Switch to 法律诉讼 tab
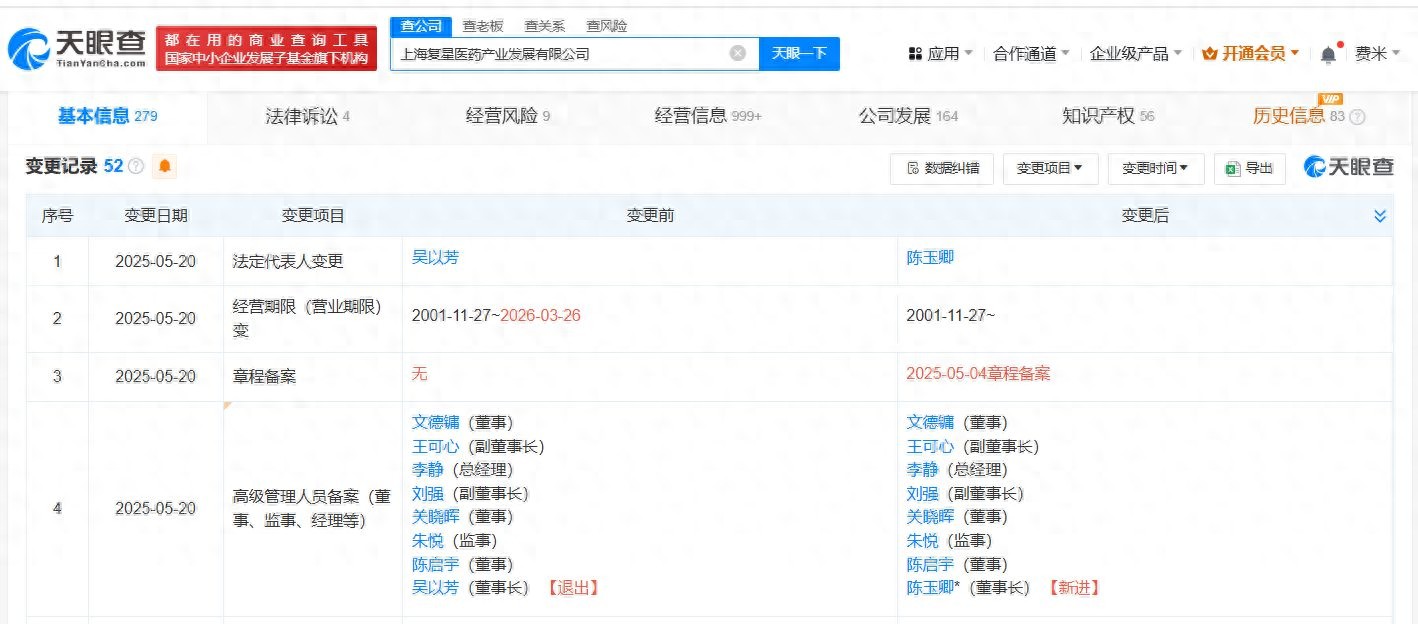Screen dimensions: 1418x624 tap(307, 116)
